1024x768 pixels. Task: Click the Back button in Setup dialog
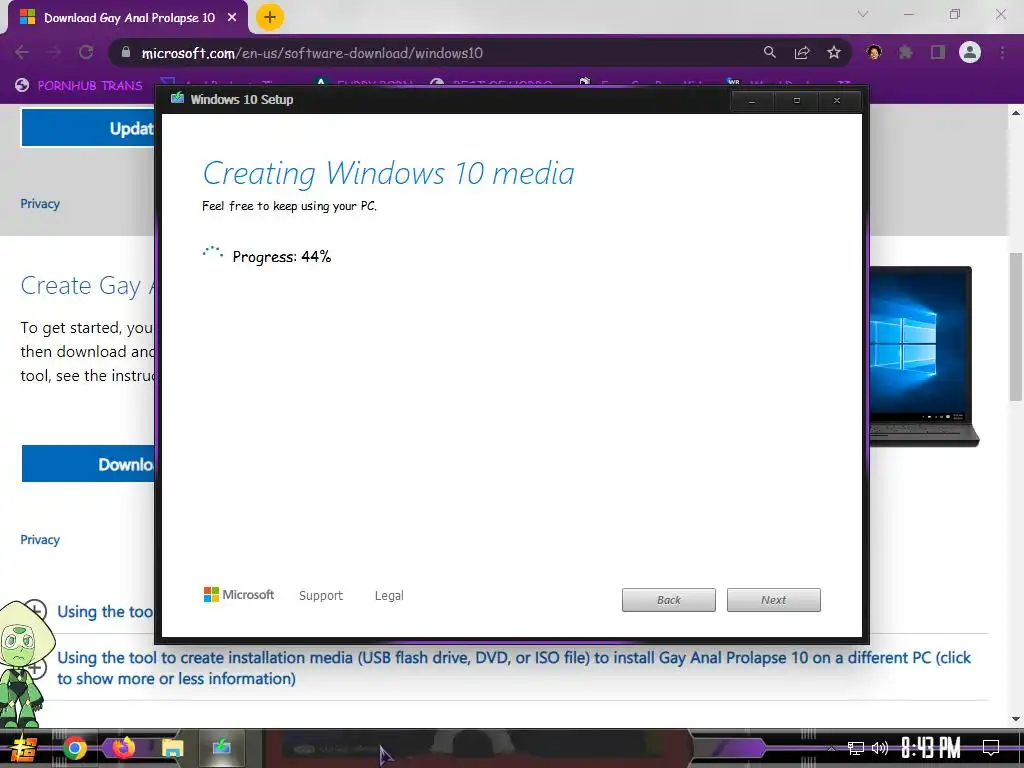669,600
